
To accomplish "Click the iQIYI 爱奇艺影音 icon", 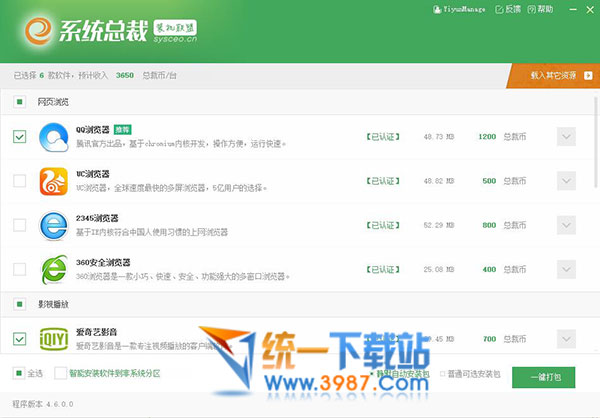I will coord(54,339).
